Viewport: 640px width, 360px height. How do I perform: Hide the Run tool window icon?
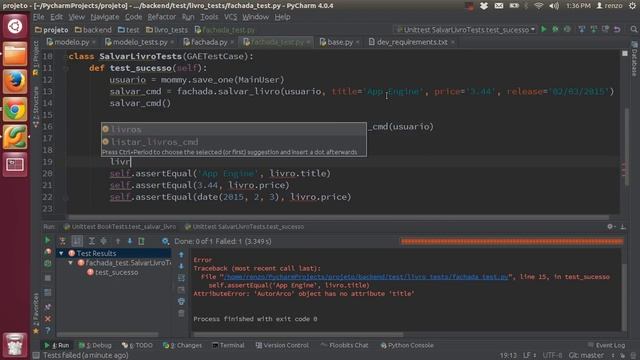pos(623,227)
